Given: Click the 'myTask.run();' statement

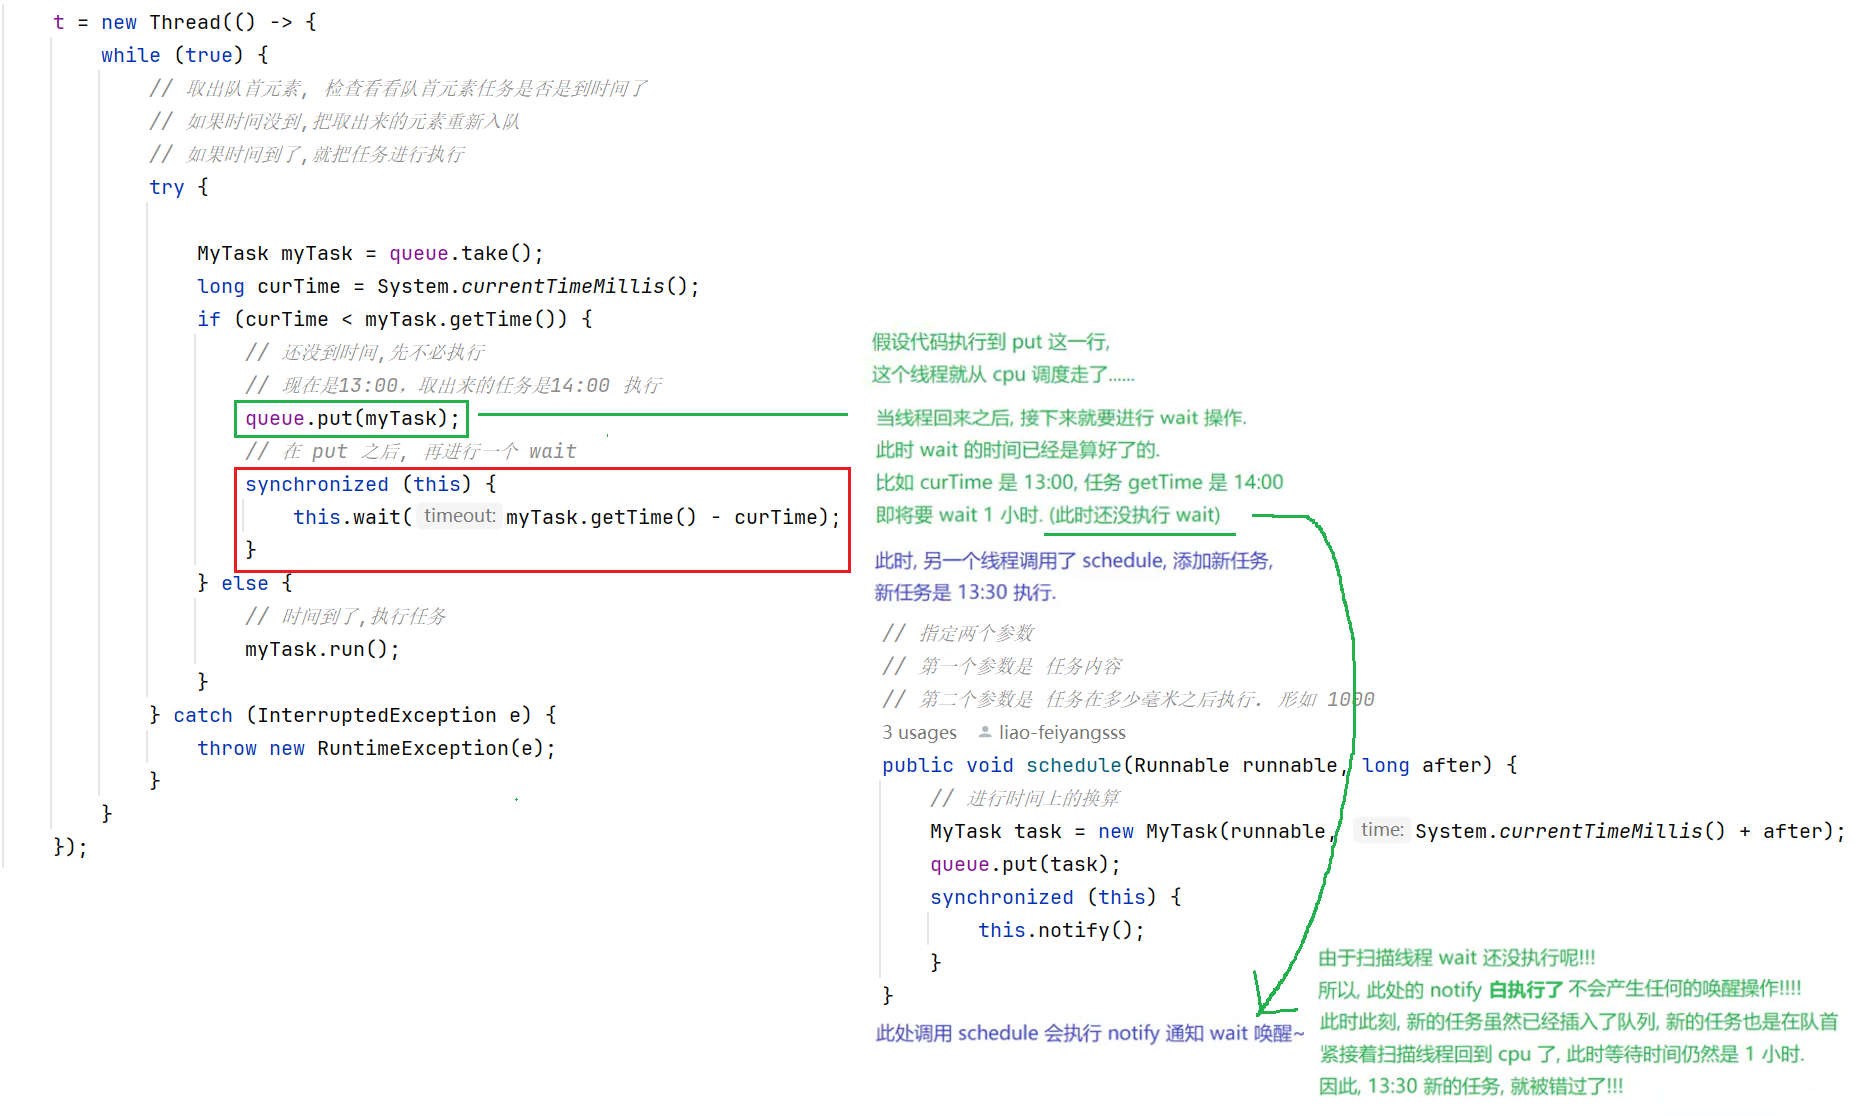Looking at the screenshot, I should [x=322, y=649].
